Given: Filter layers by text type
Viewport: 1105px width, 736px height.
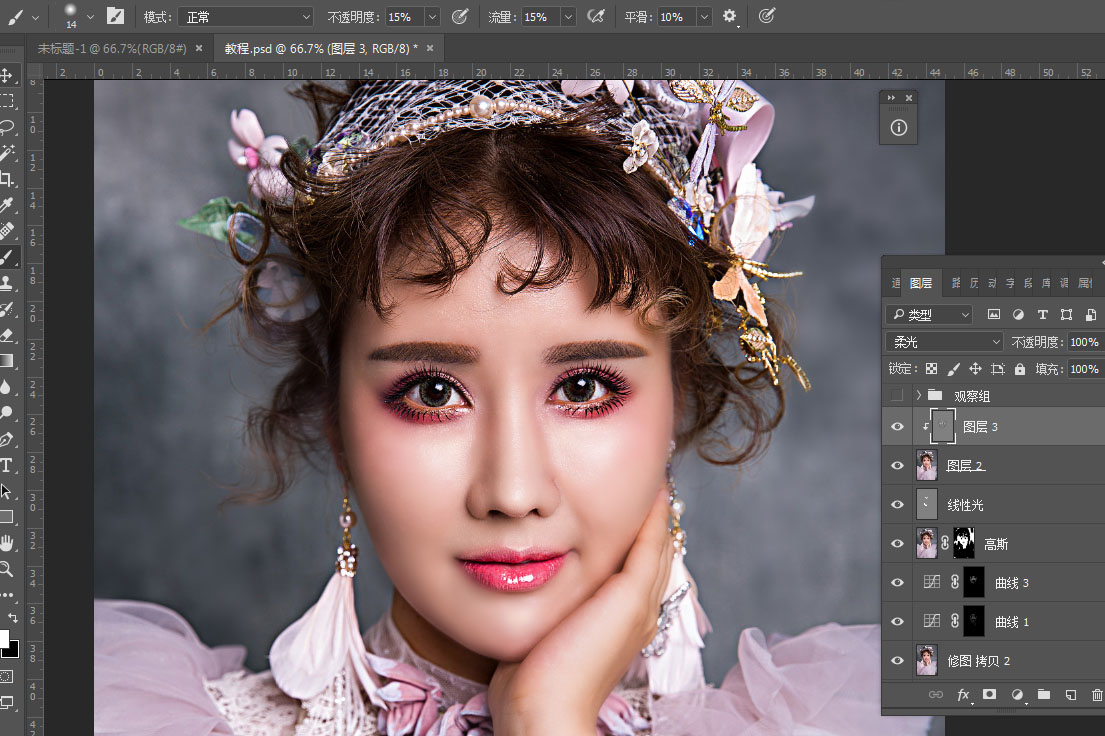Looking at the screenshot, I should [1042, 314].
